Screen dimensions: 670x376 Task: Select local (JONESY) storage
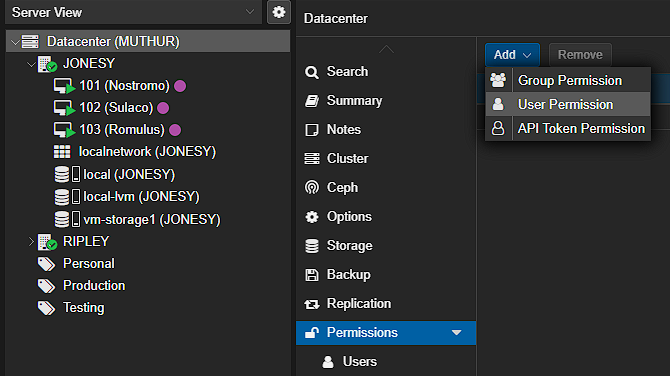pos(129,174)
